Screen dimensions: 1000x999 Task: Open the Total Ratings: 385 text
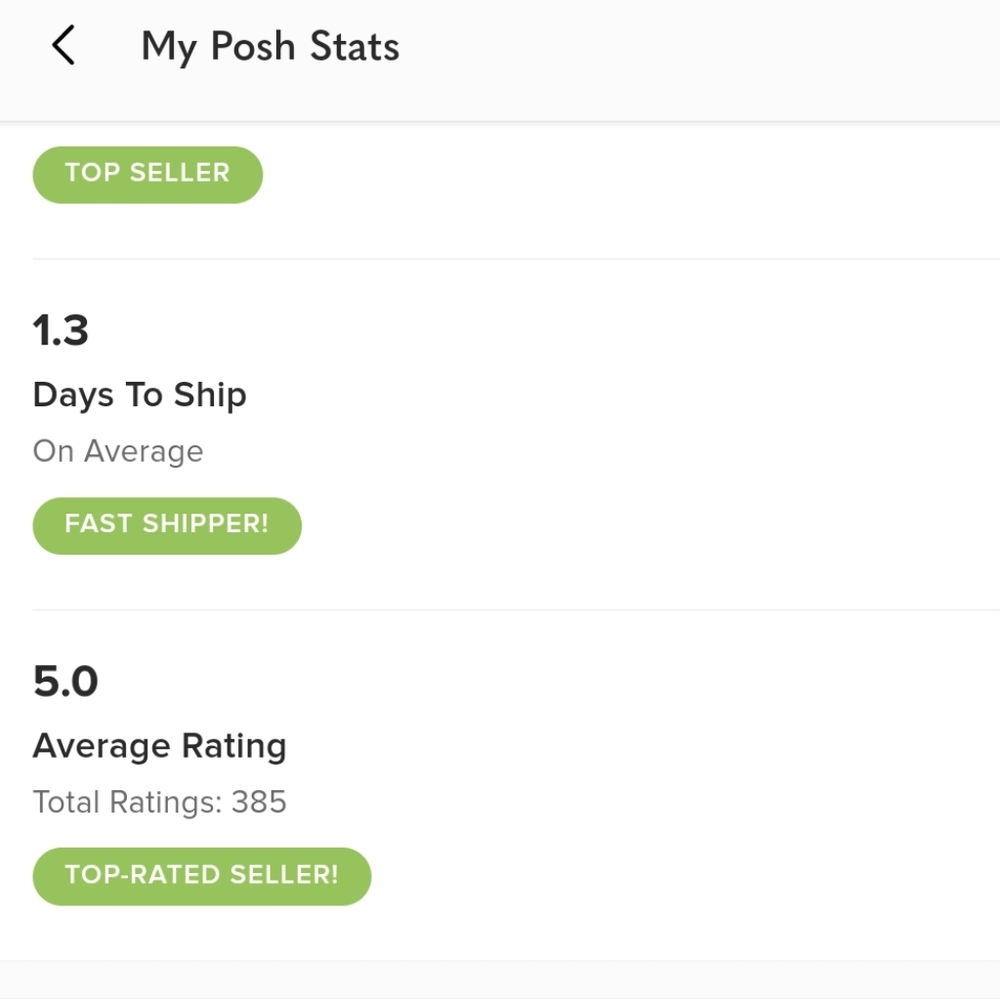pos(159,802)
